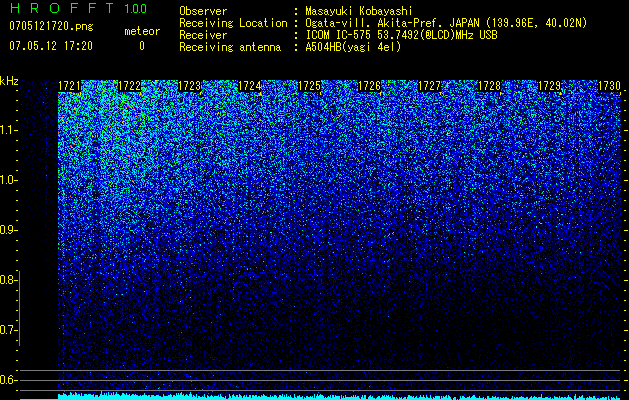629x400 pixels.
Task: Click the Receiving Location label
Action: [x=233, y=23]
